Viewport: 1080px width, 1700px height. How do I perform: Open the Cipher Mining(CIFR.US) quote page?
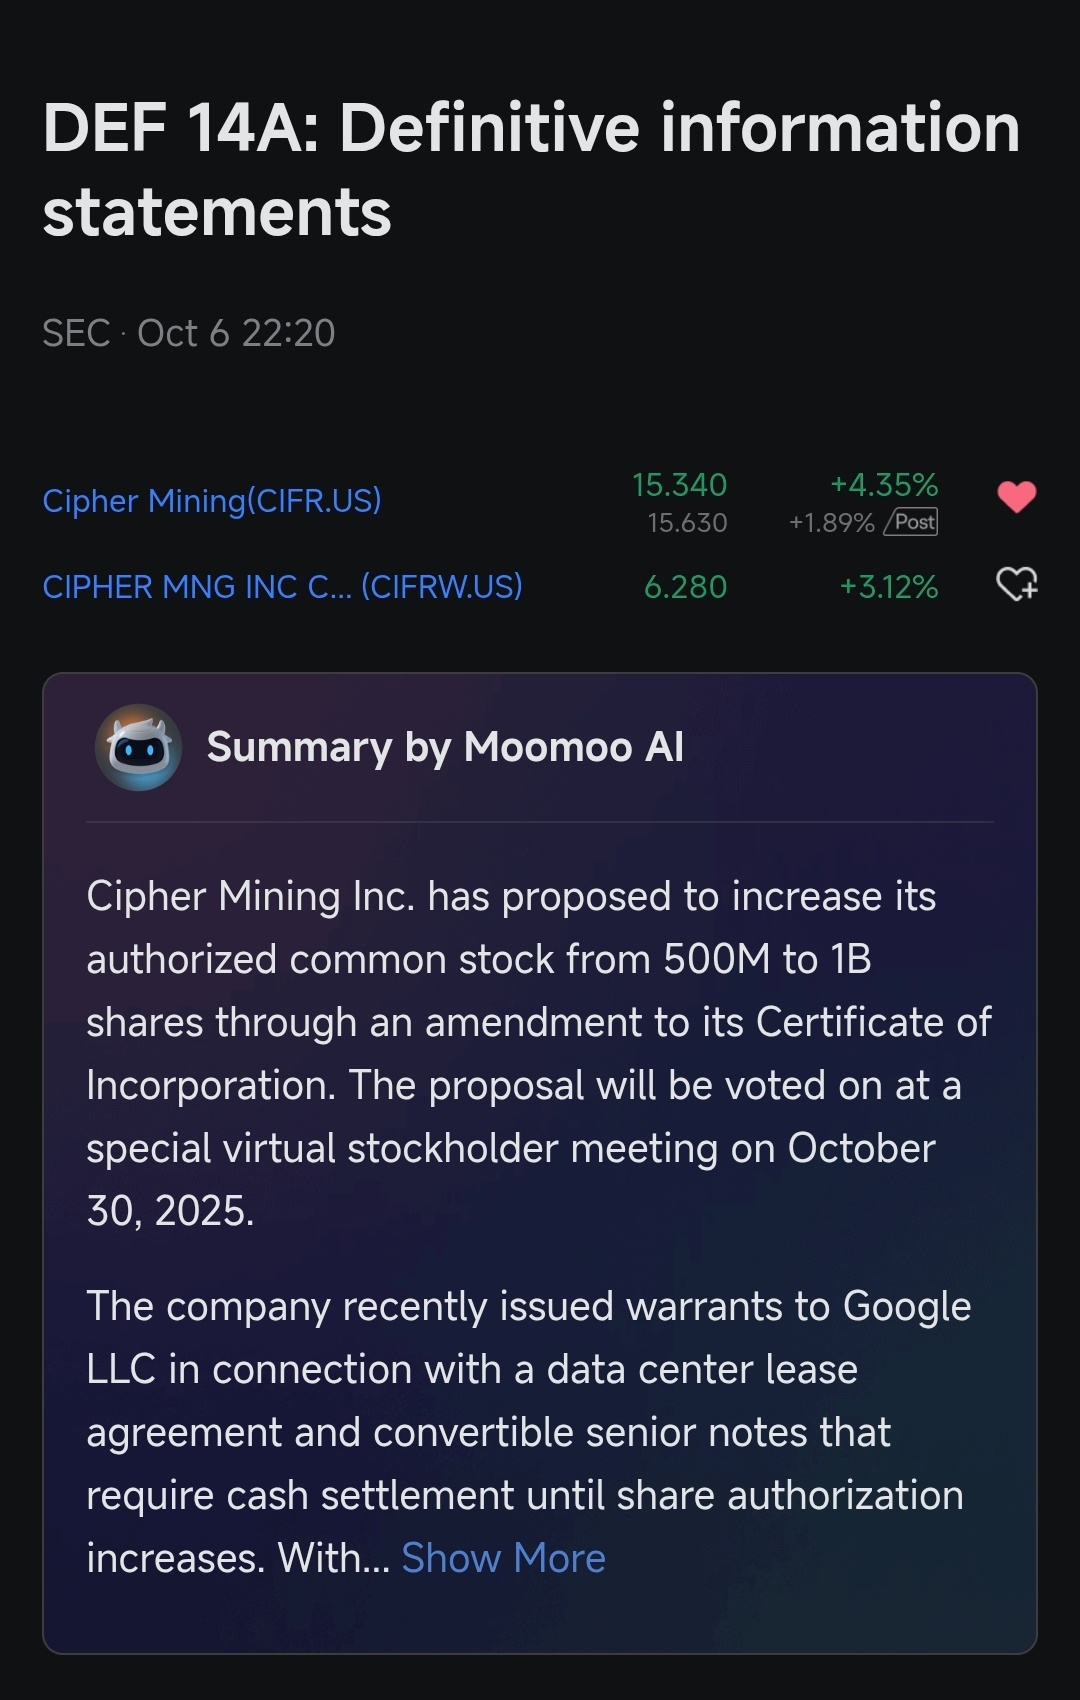tap(213, 500)
